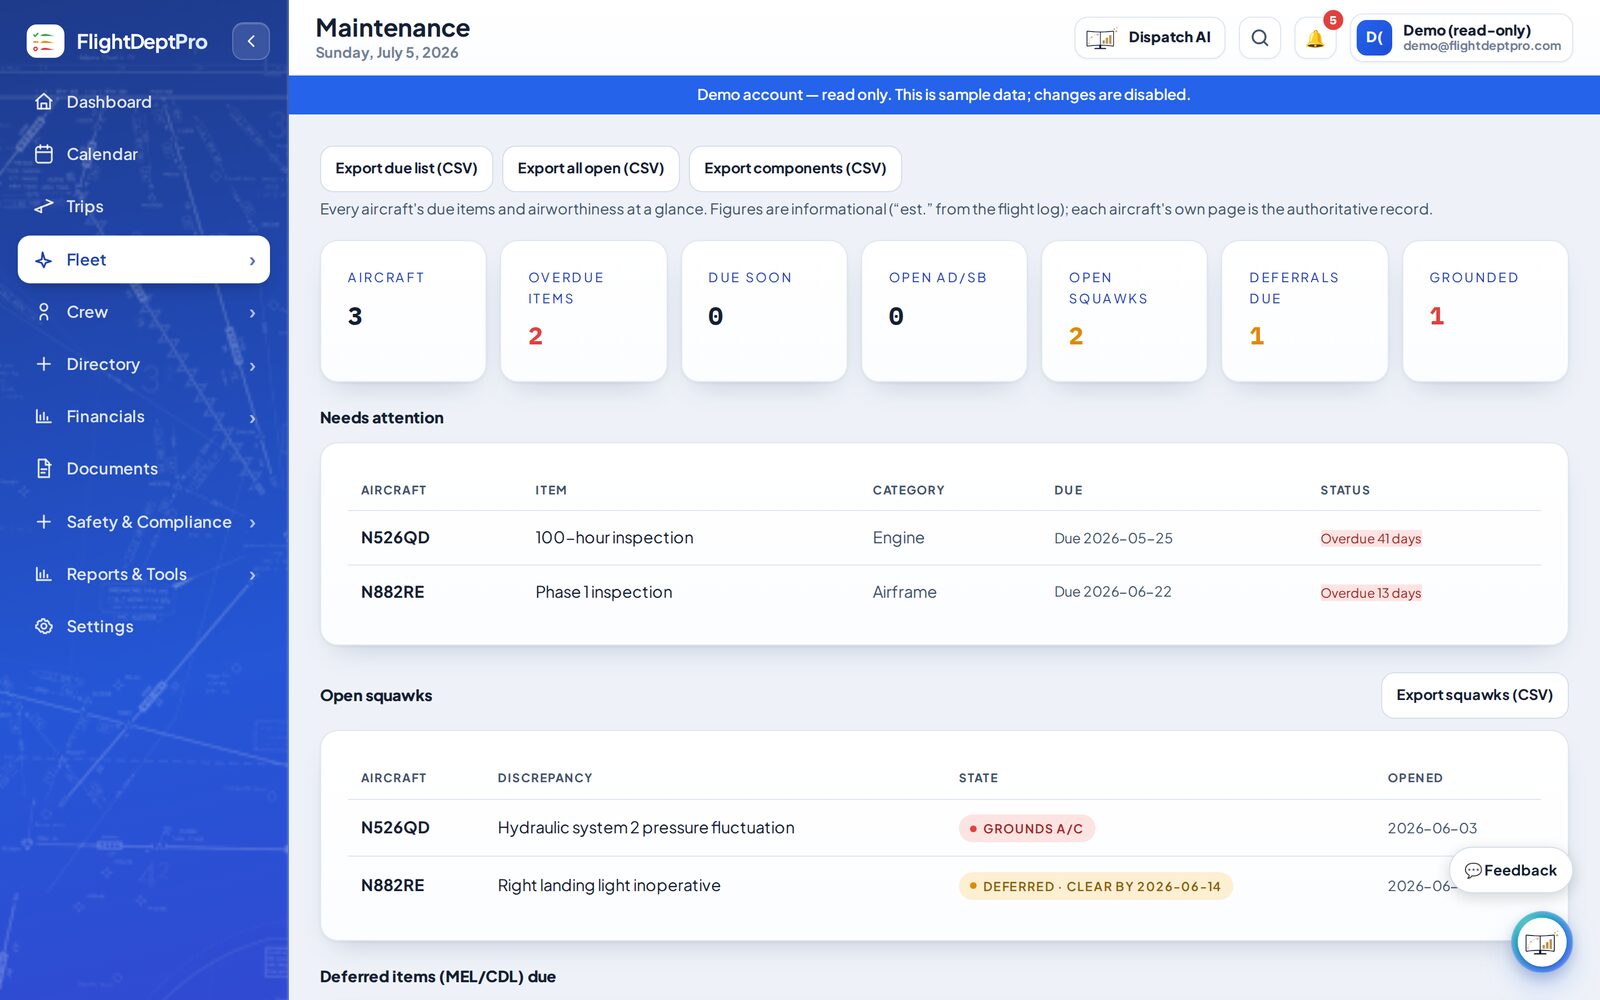Click the FlightDeptPro logo icon
Viewport: 1600px width, 1000px height.
point(45,41)
